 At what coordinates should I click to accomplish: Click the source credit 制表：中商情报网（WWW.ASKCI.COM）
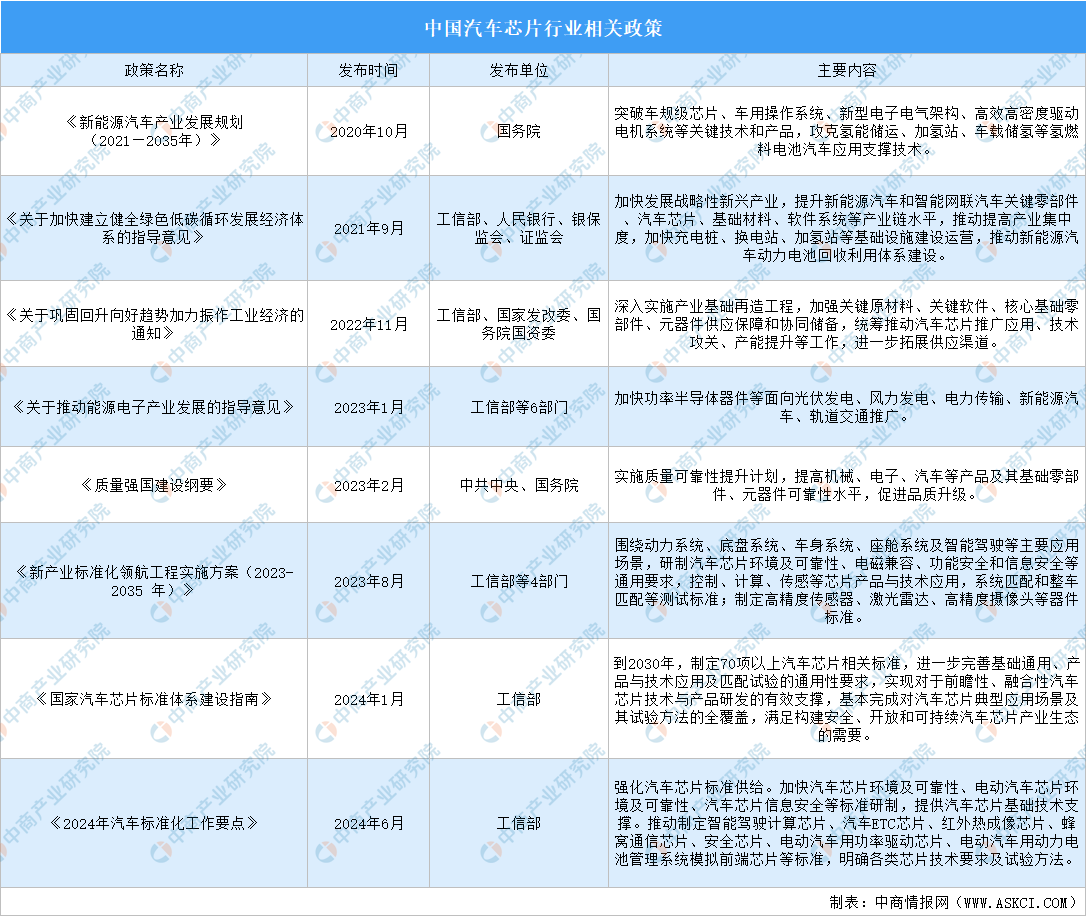coord(954,902)
